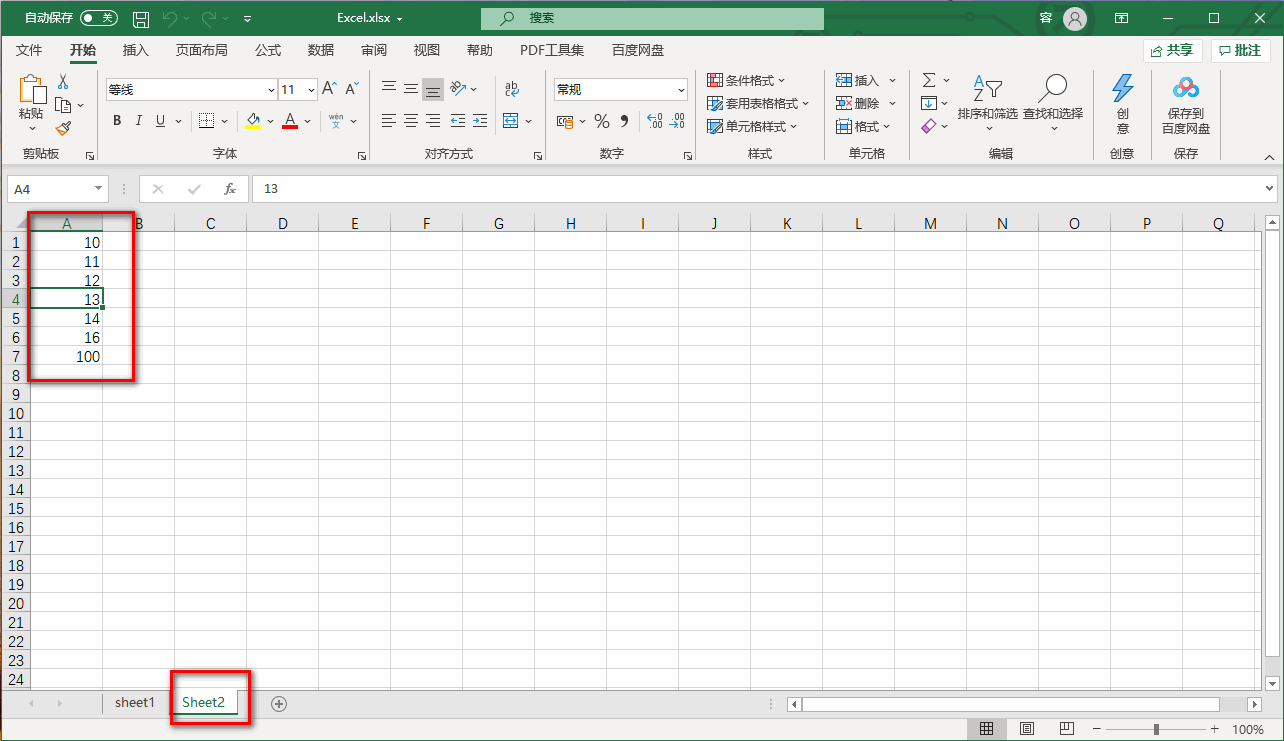Click the zoom in plus button
The image size is (1284, 741).
(1215, 729)
